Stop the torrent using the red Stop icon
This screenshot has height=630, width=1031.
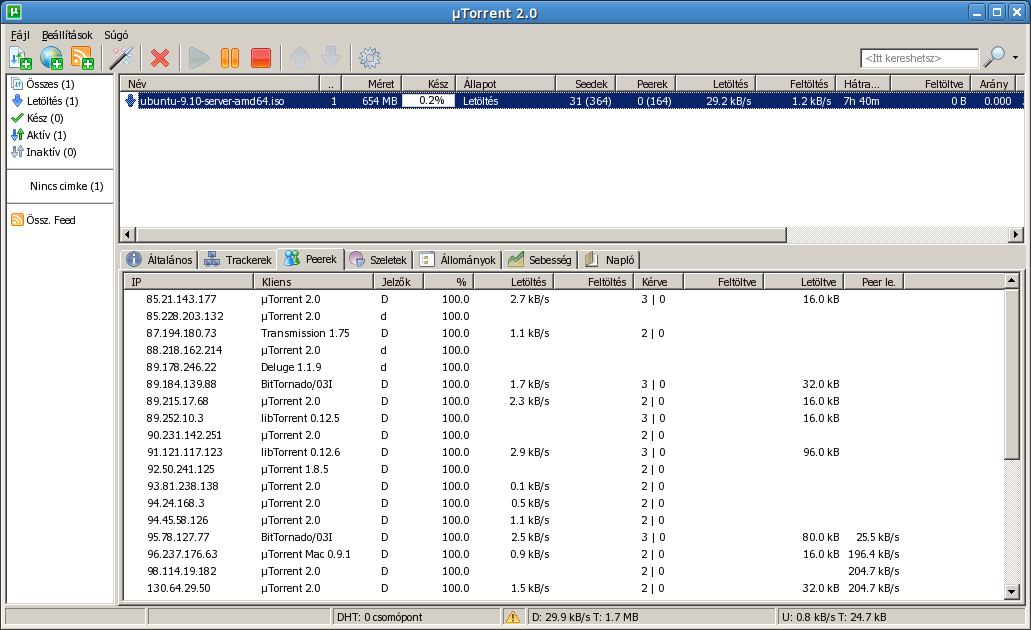[261, 58]
